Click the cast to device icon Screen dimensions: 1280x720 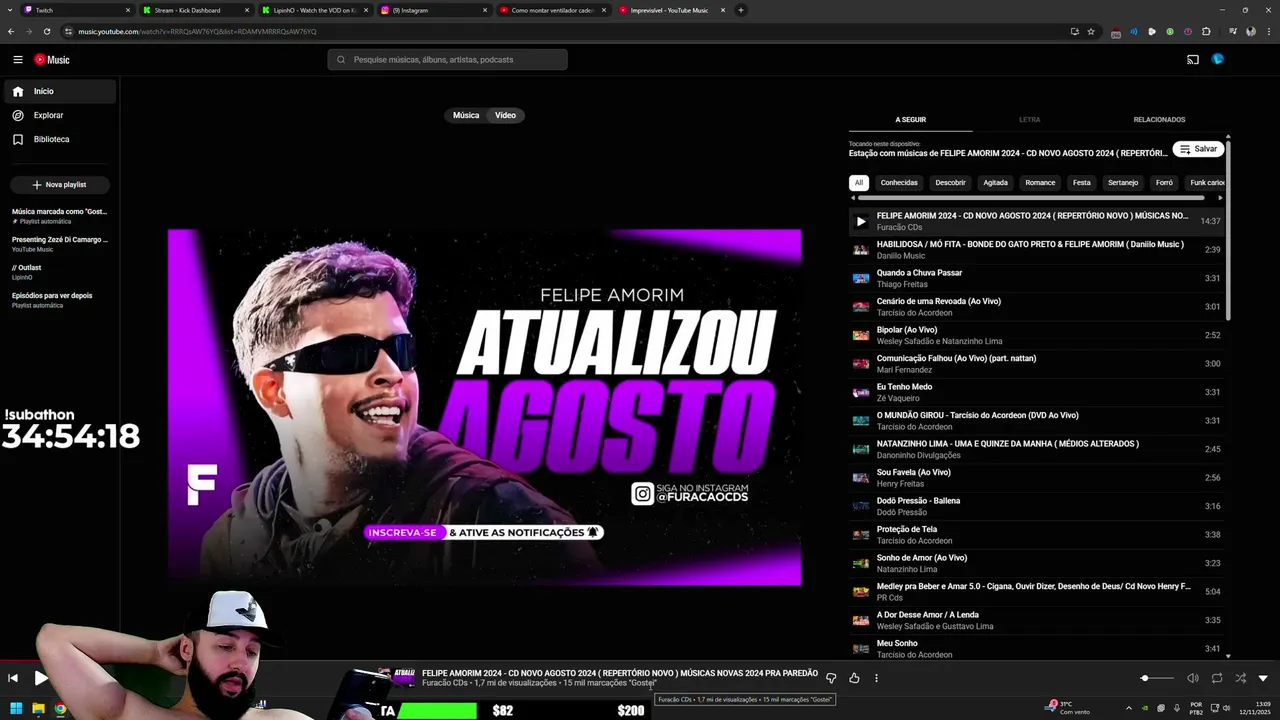pyautogui.click(x=1193, y=60)
